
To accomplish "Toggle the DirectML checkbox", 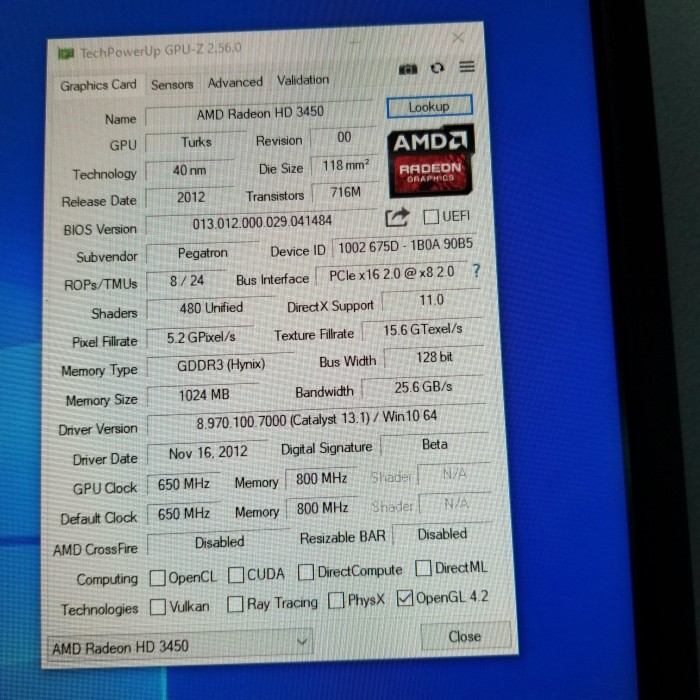I will point(423,568).
